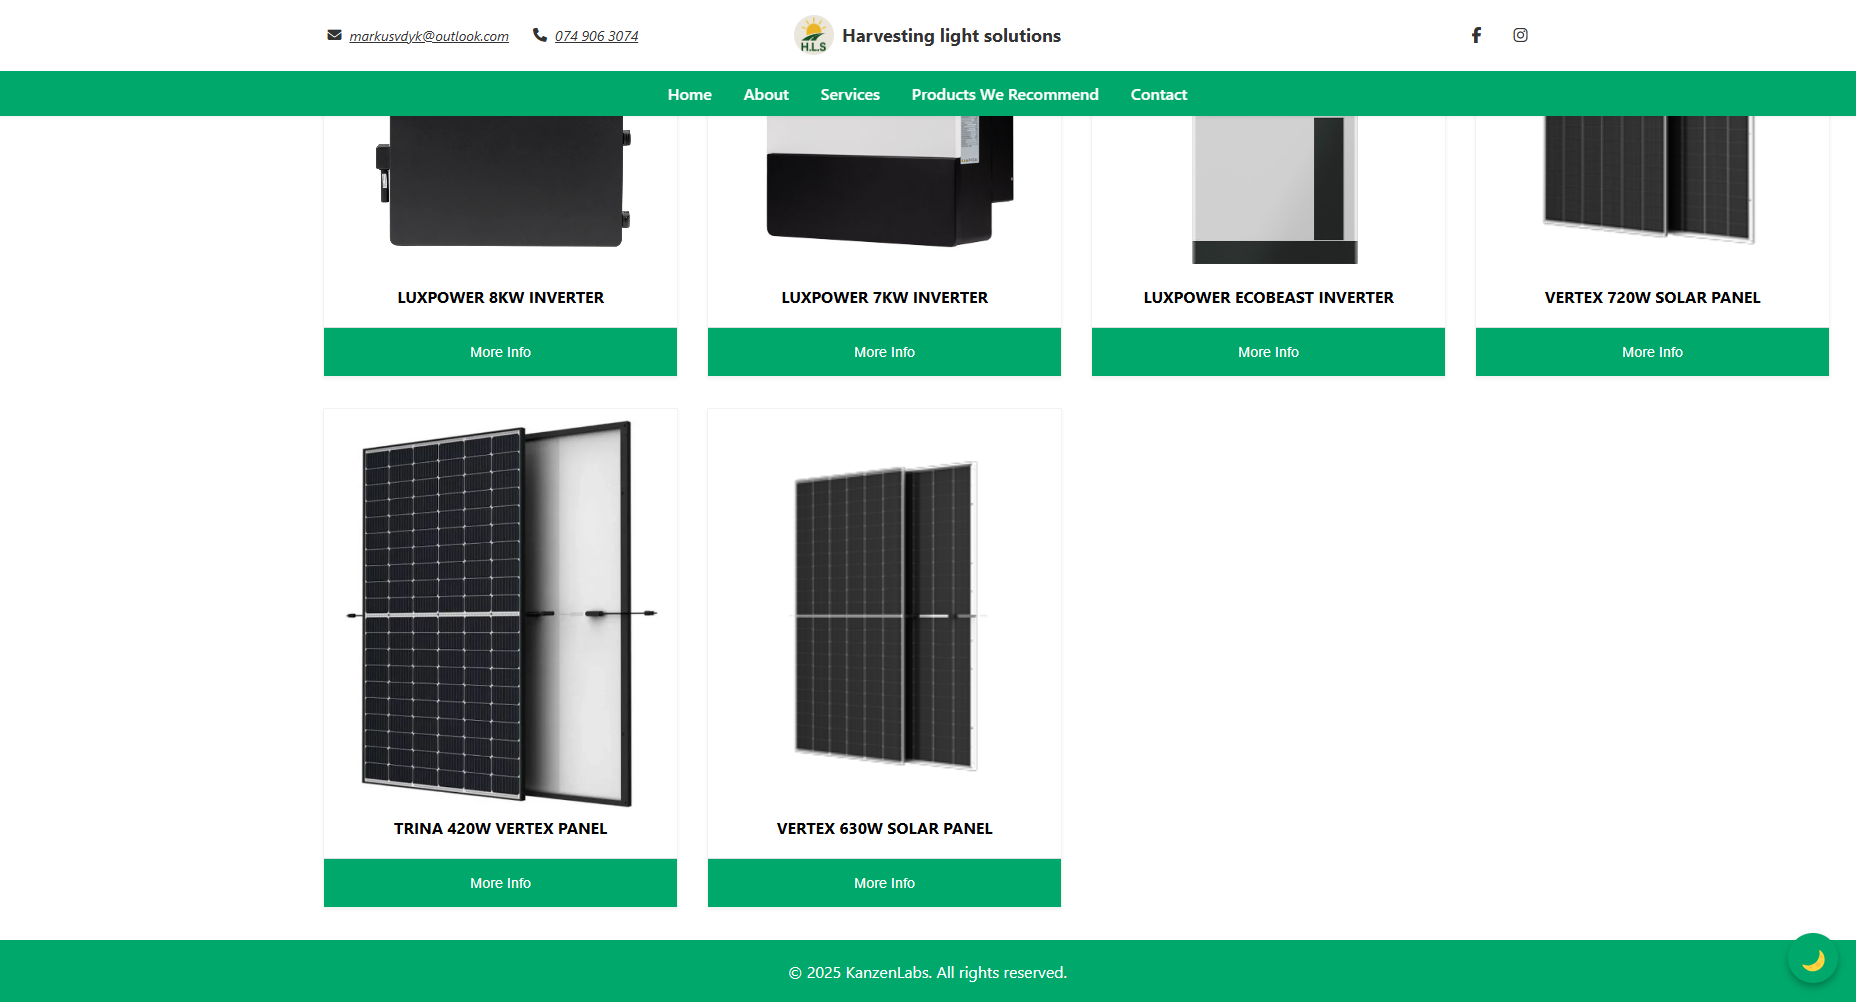Click the envelope email icon
The width and height of the screenshot is (1856, 1002).
(x=334, y=35)
